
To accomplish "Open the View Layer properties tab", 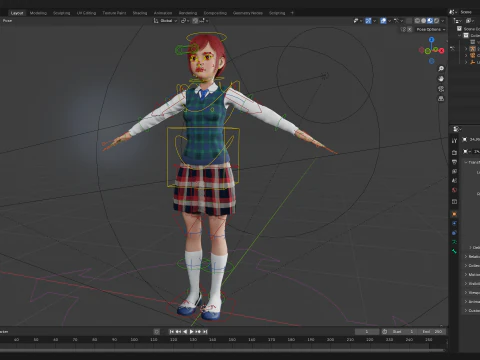I will (x=454, y=171).
